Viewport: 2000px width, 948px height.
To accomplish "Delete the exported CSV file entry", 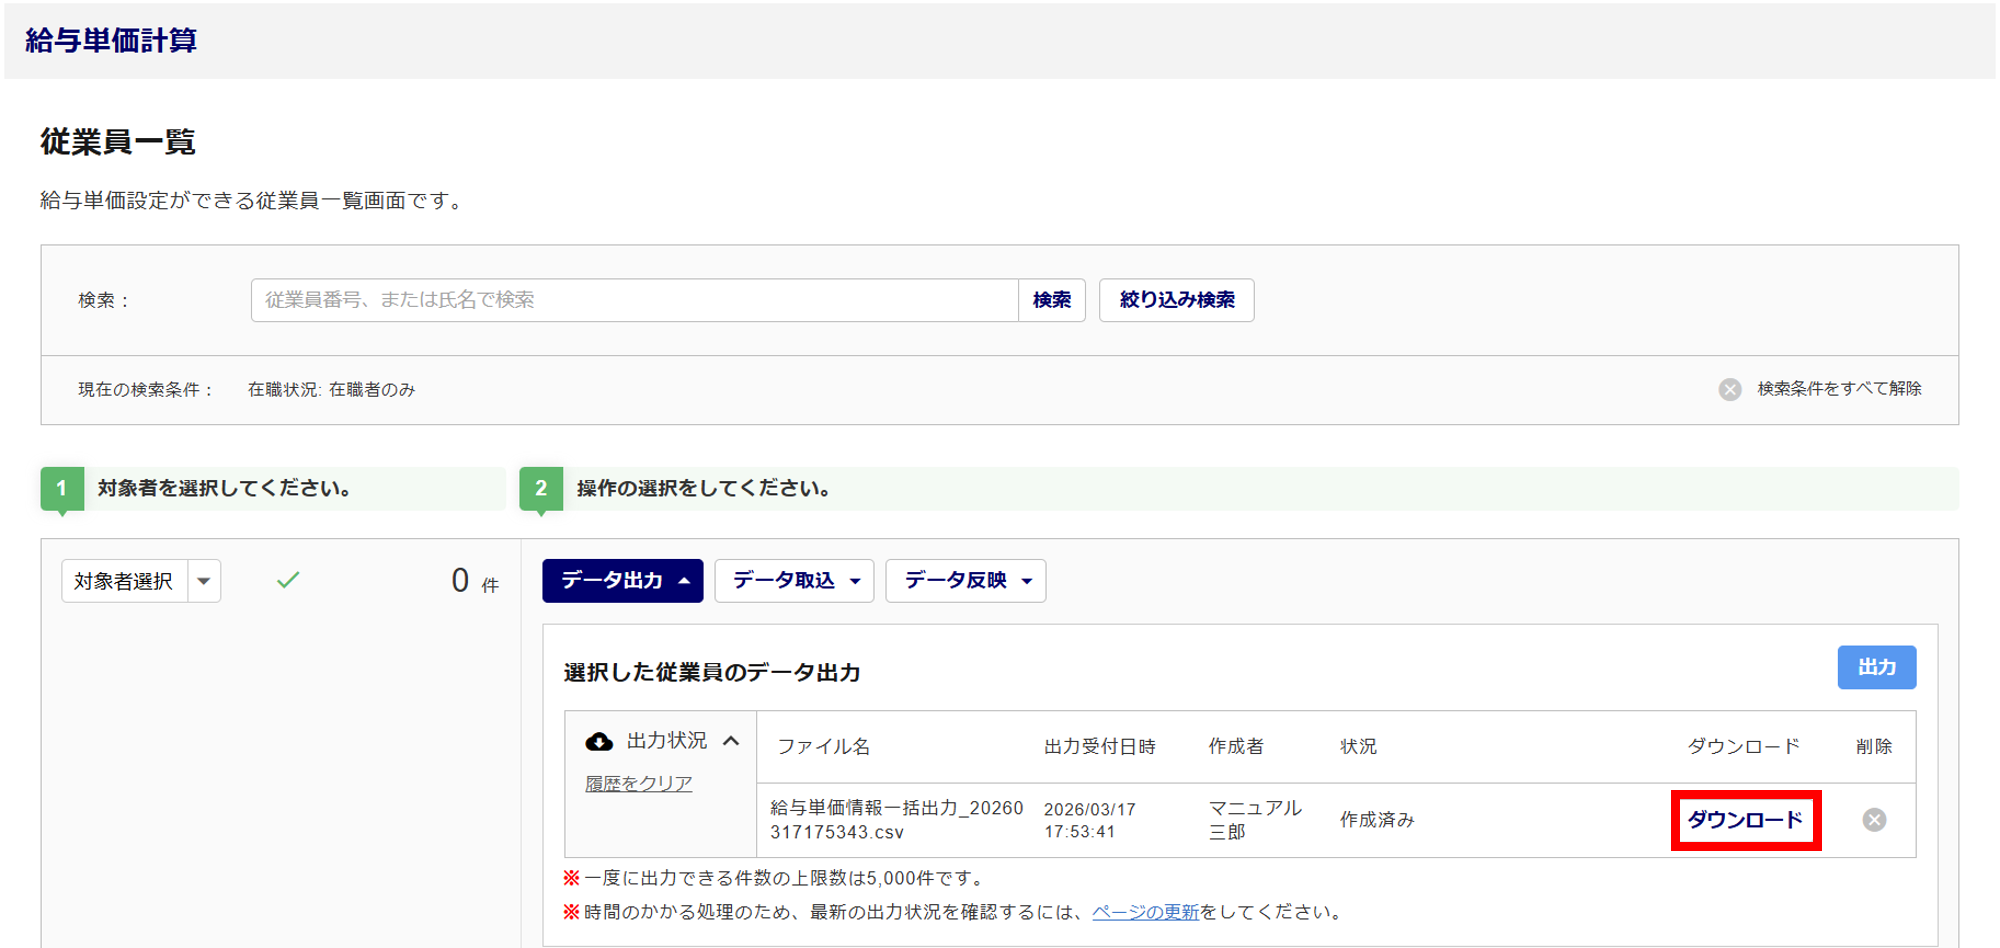I will click(1874, 820).
